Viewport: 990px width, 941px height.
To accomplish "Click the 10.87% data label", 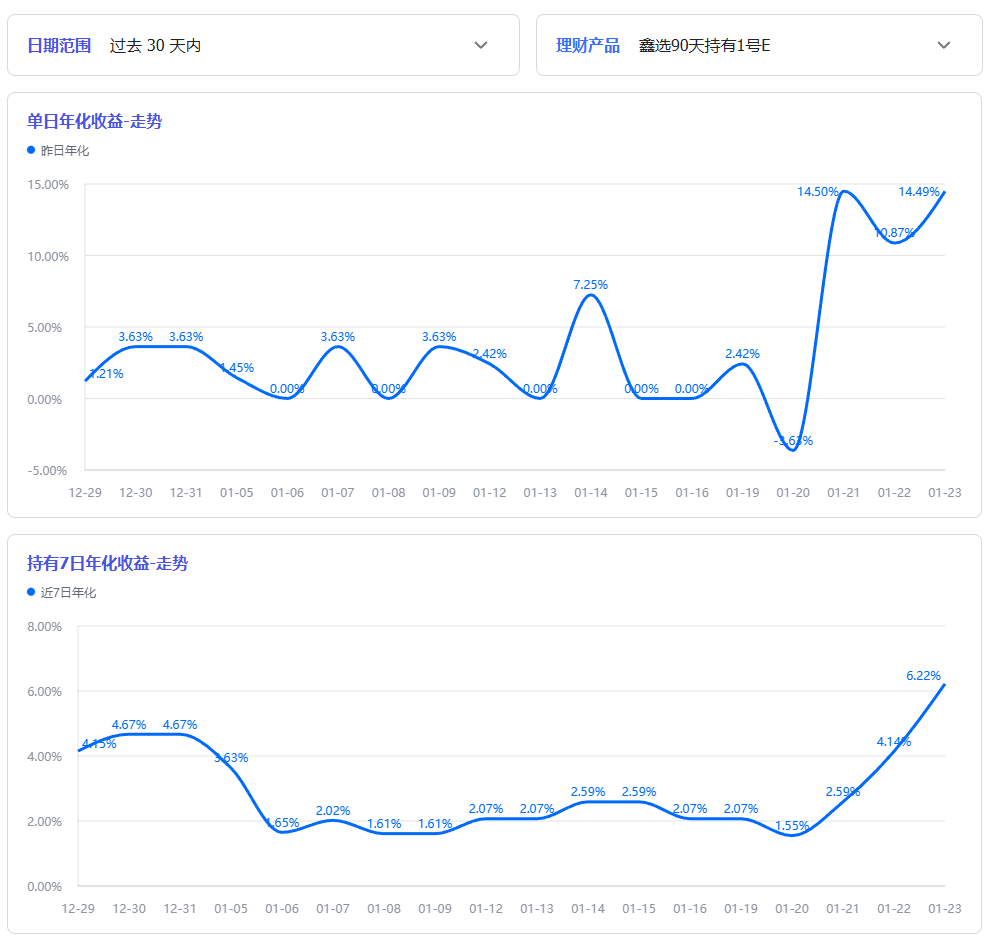I will (x=894, y=233).
